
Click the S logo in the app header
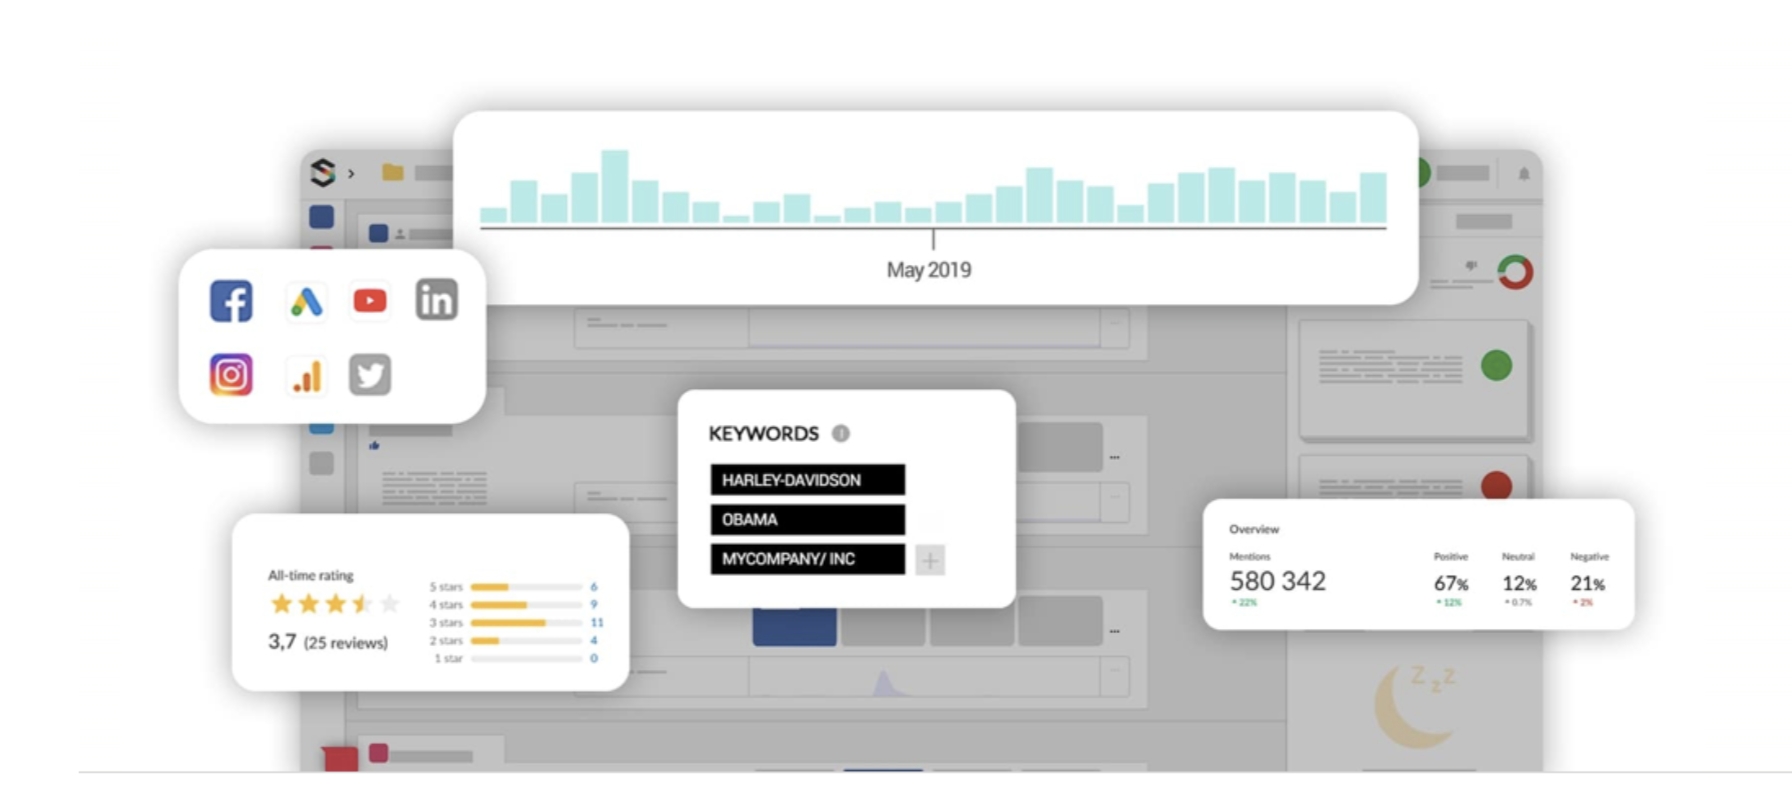pos(322,173)
